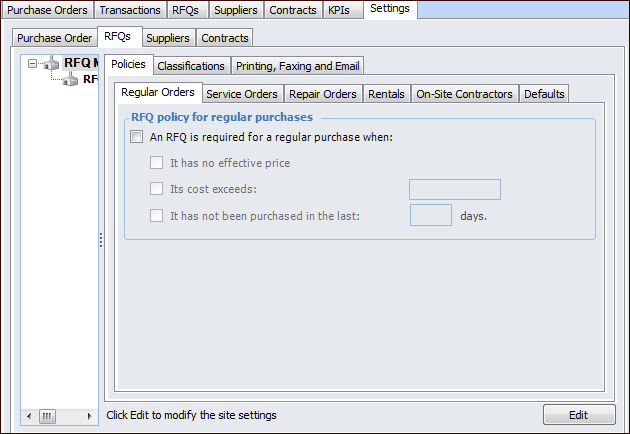Click the tree horizontal scrollbar thumb
This screenshot has width=630, height=434.
point(47,416)
